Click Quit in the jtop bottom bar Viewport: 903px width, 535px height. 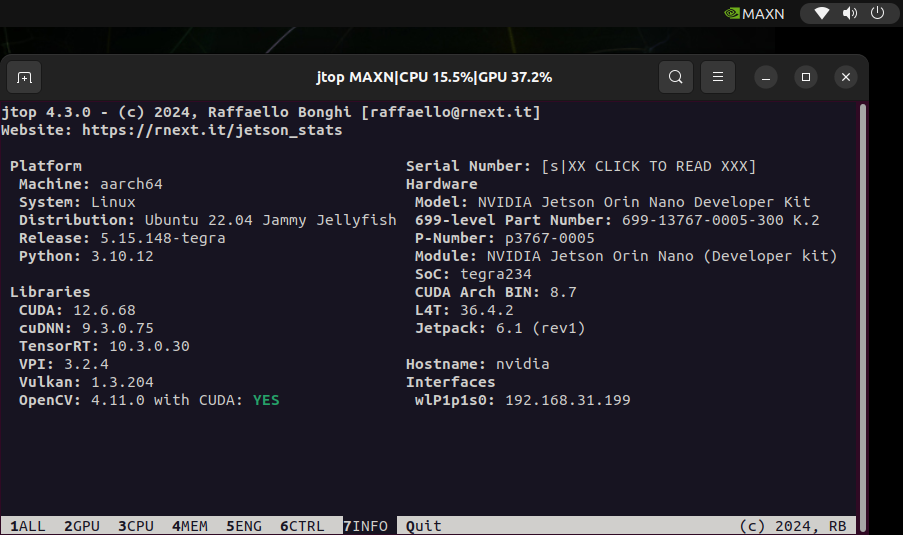423,526
